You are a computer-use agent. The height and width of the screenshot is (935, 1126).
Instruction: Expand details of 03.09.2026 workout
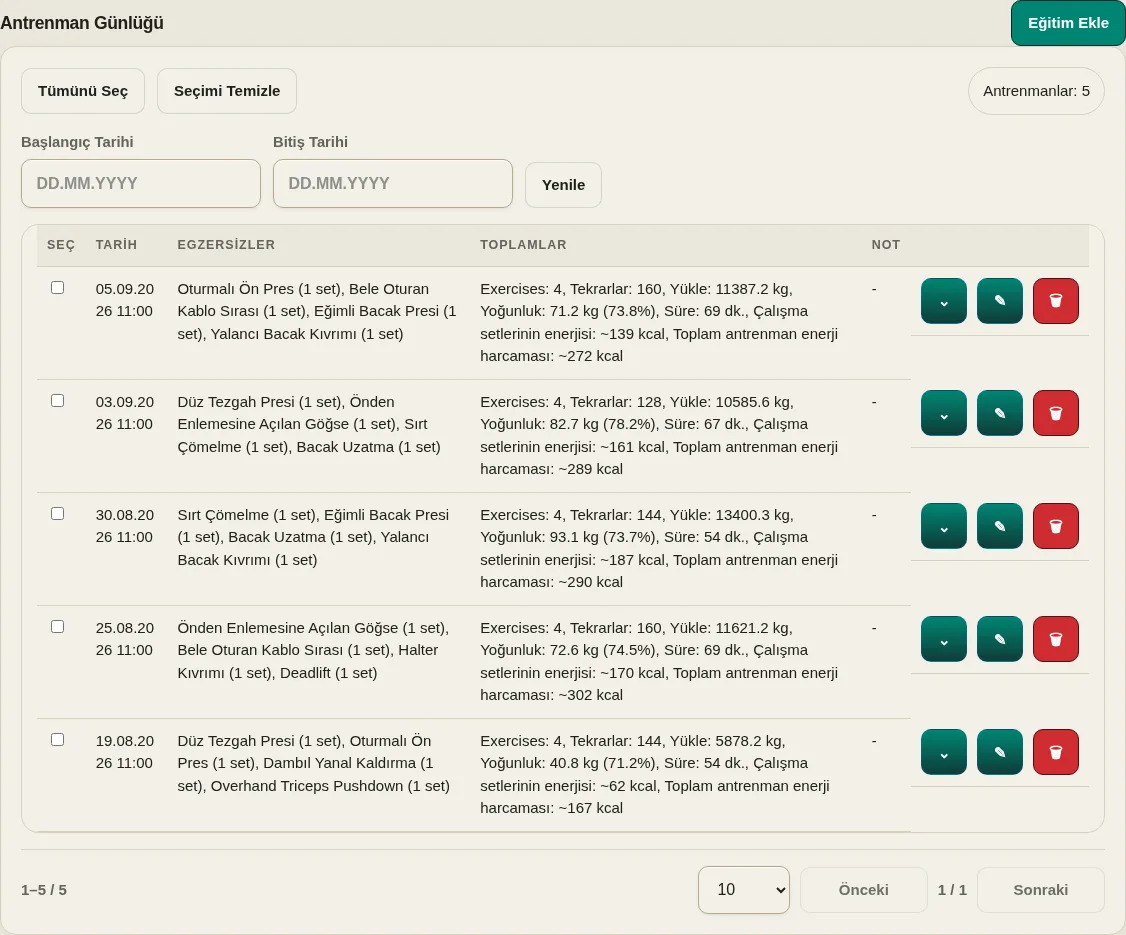(944, 413)
